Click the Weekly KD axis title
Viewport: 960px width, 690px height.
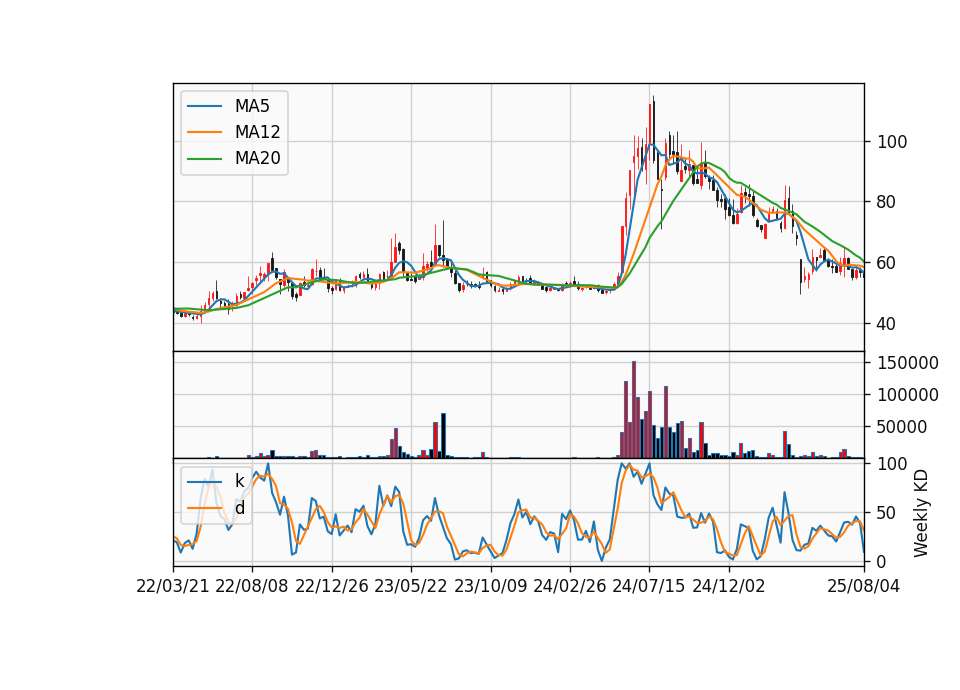pos(921,513)
